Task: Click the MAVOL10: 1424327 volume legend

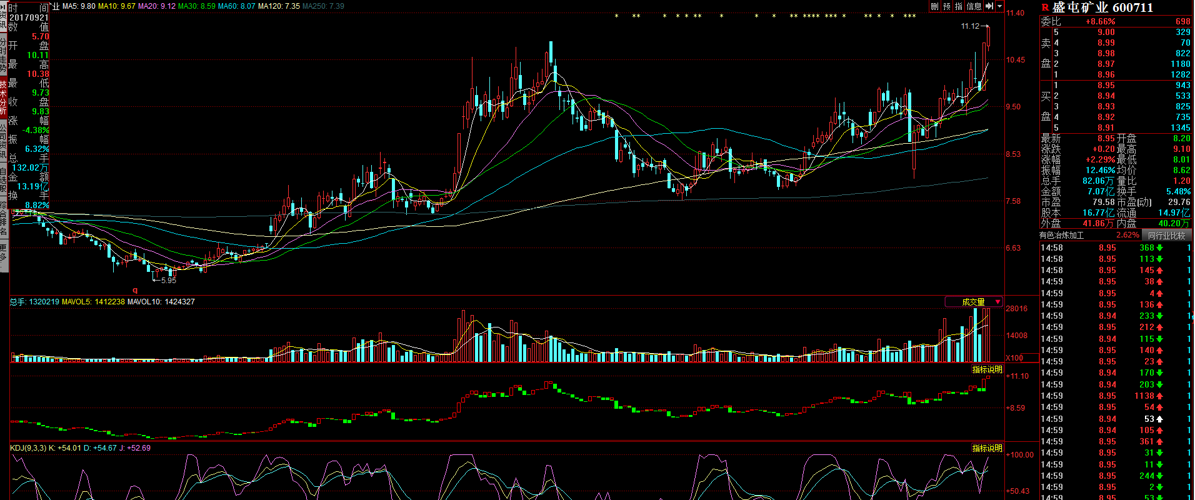Action: click(x=161, y=302)
